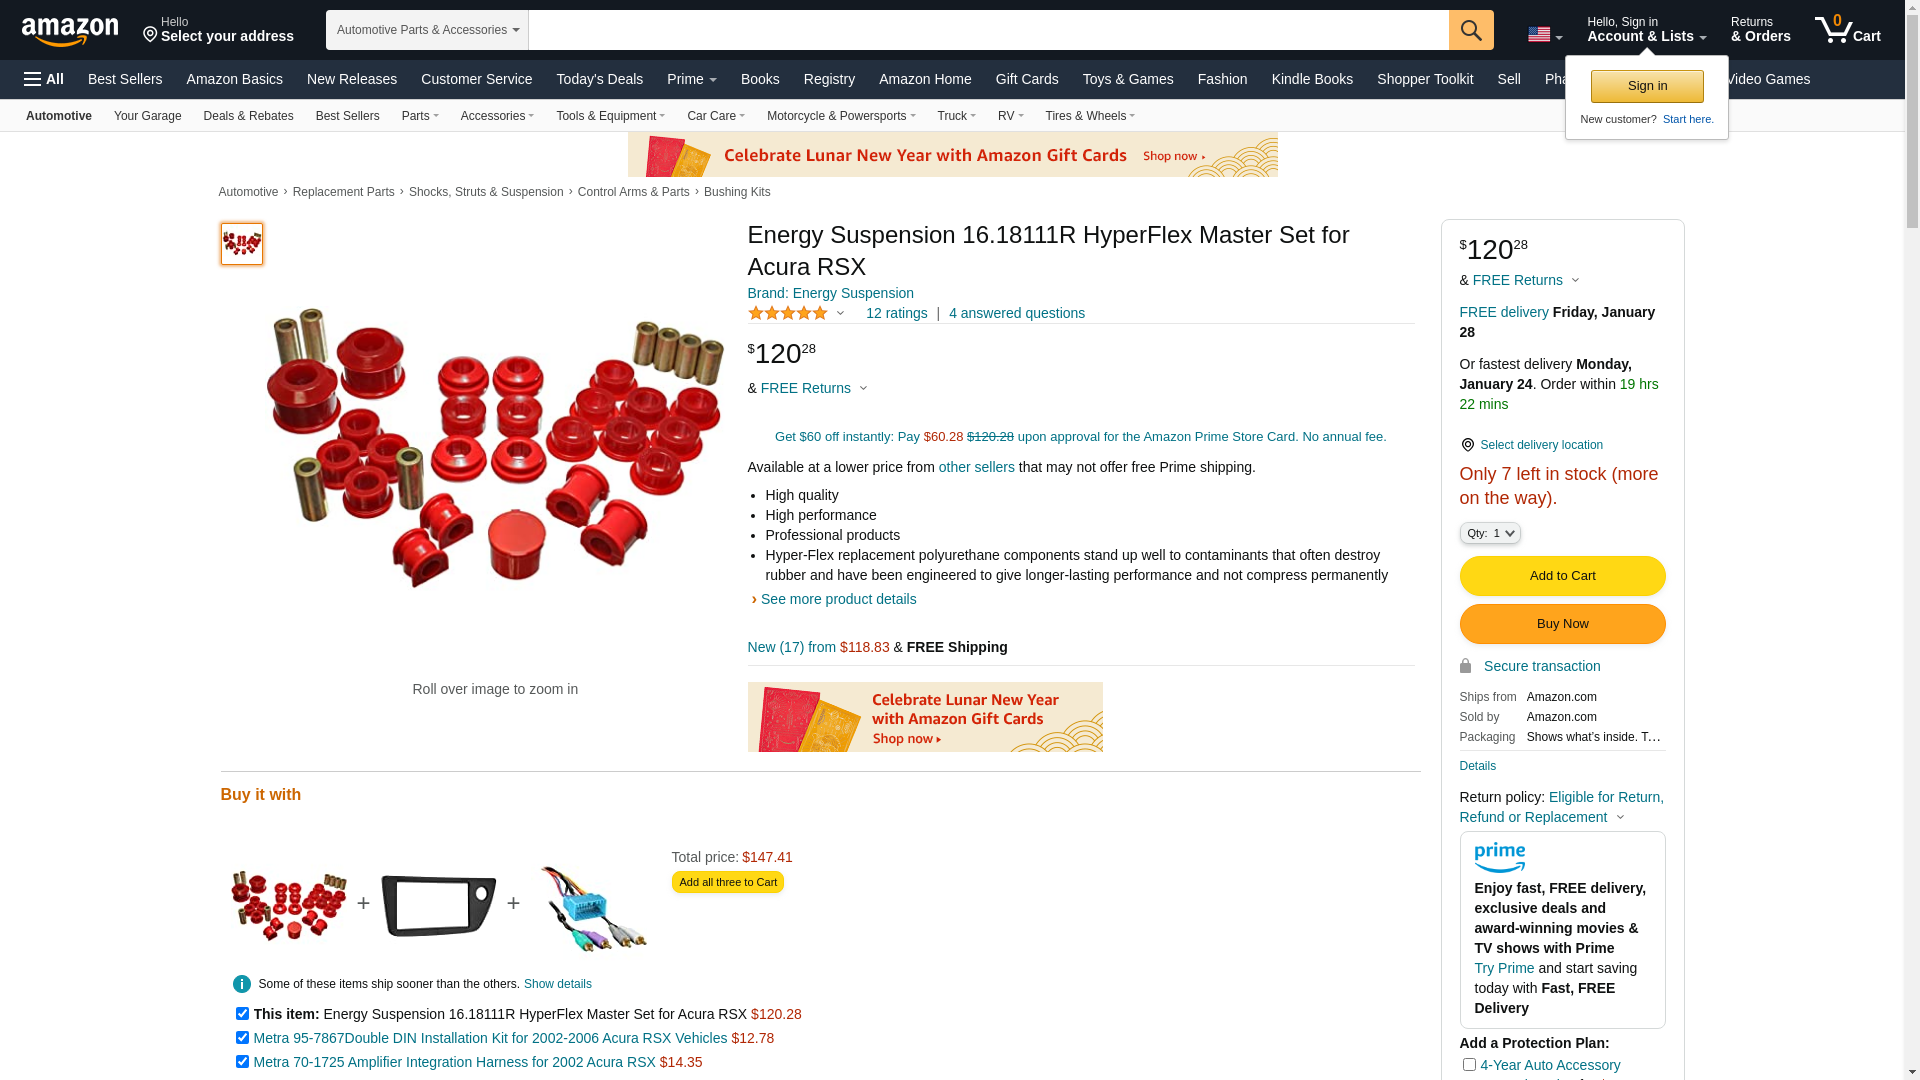
Task: Check the 4-Year Auto Accessory protection plan
Action: (1469, 1065)
